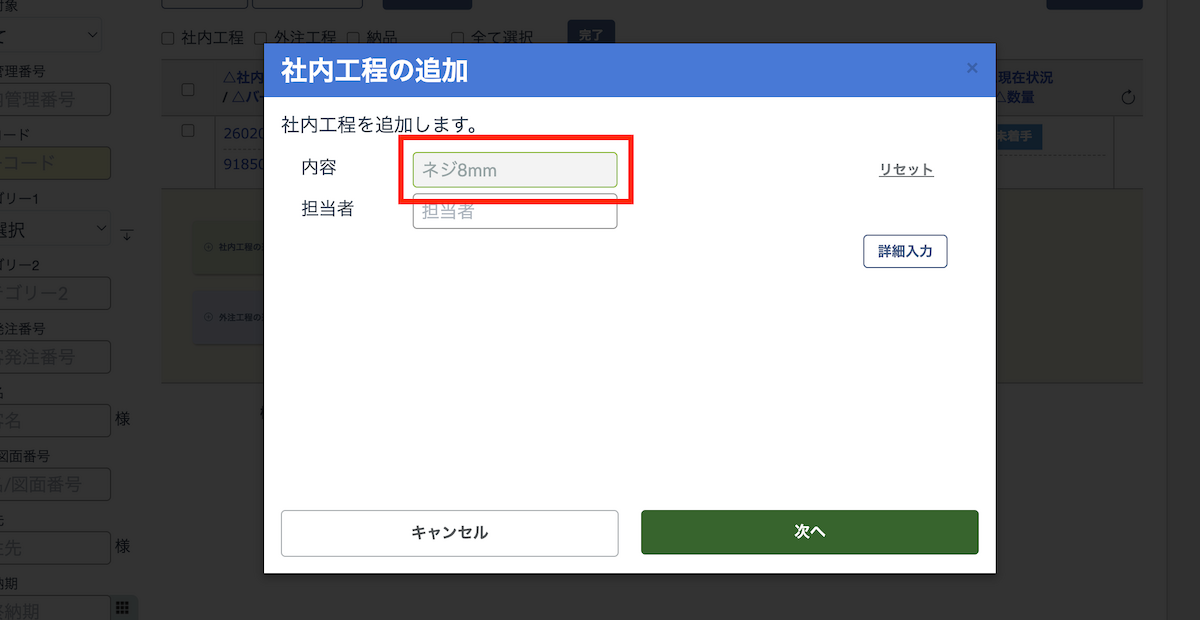1200x620 pixels.
Task: Click the green 次へ button
Action: pyautogui.click(x=809, y=533)
